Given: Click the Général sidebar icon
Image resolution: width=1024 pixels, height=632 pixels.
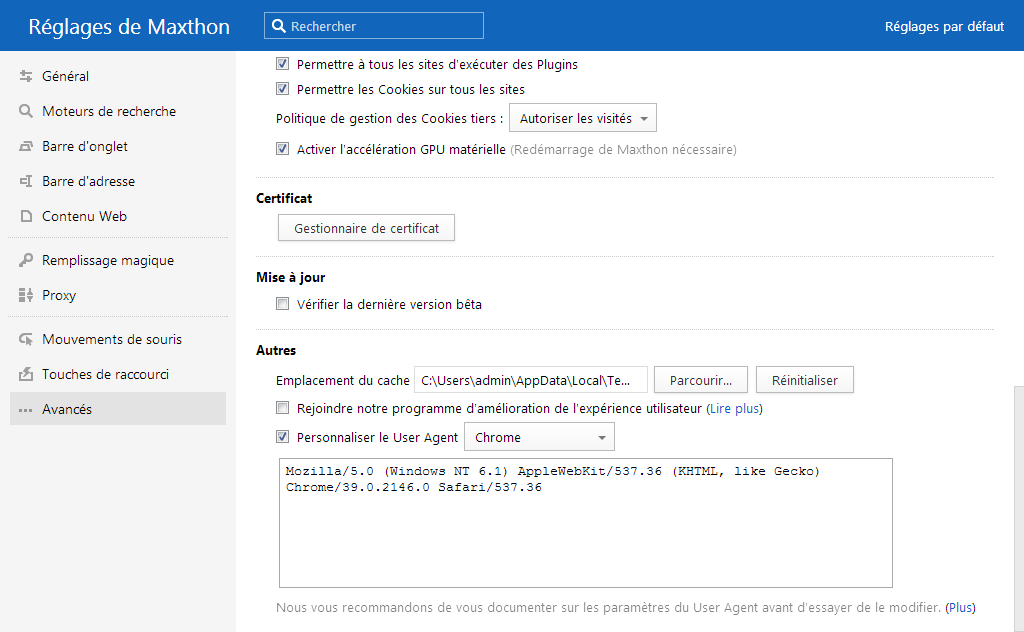Looking at the screenshot, I should (x=25, y=76).
